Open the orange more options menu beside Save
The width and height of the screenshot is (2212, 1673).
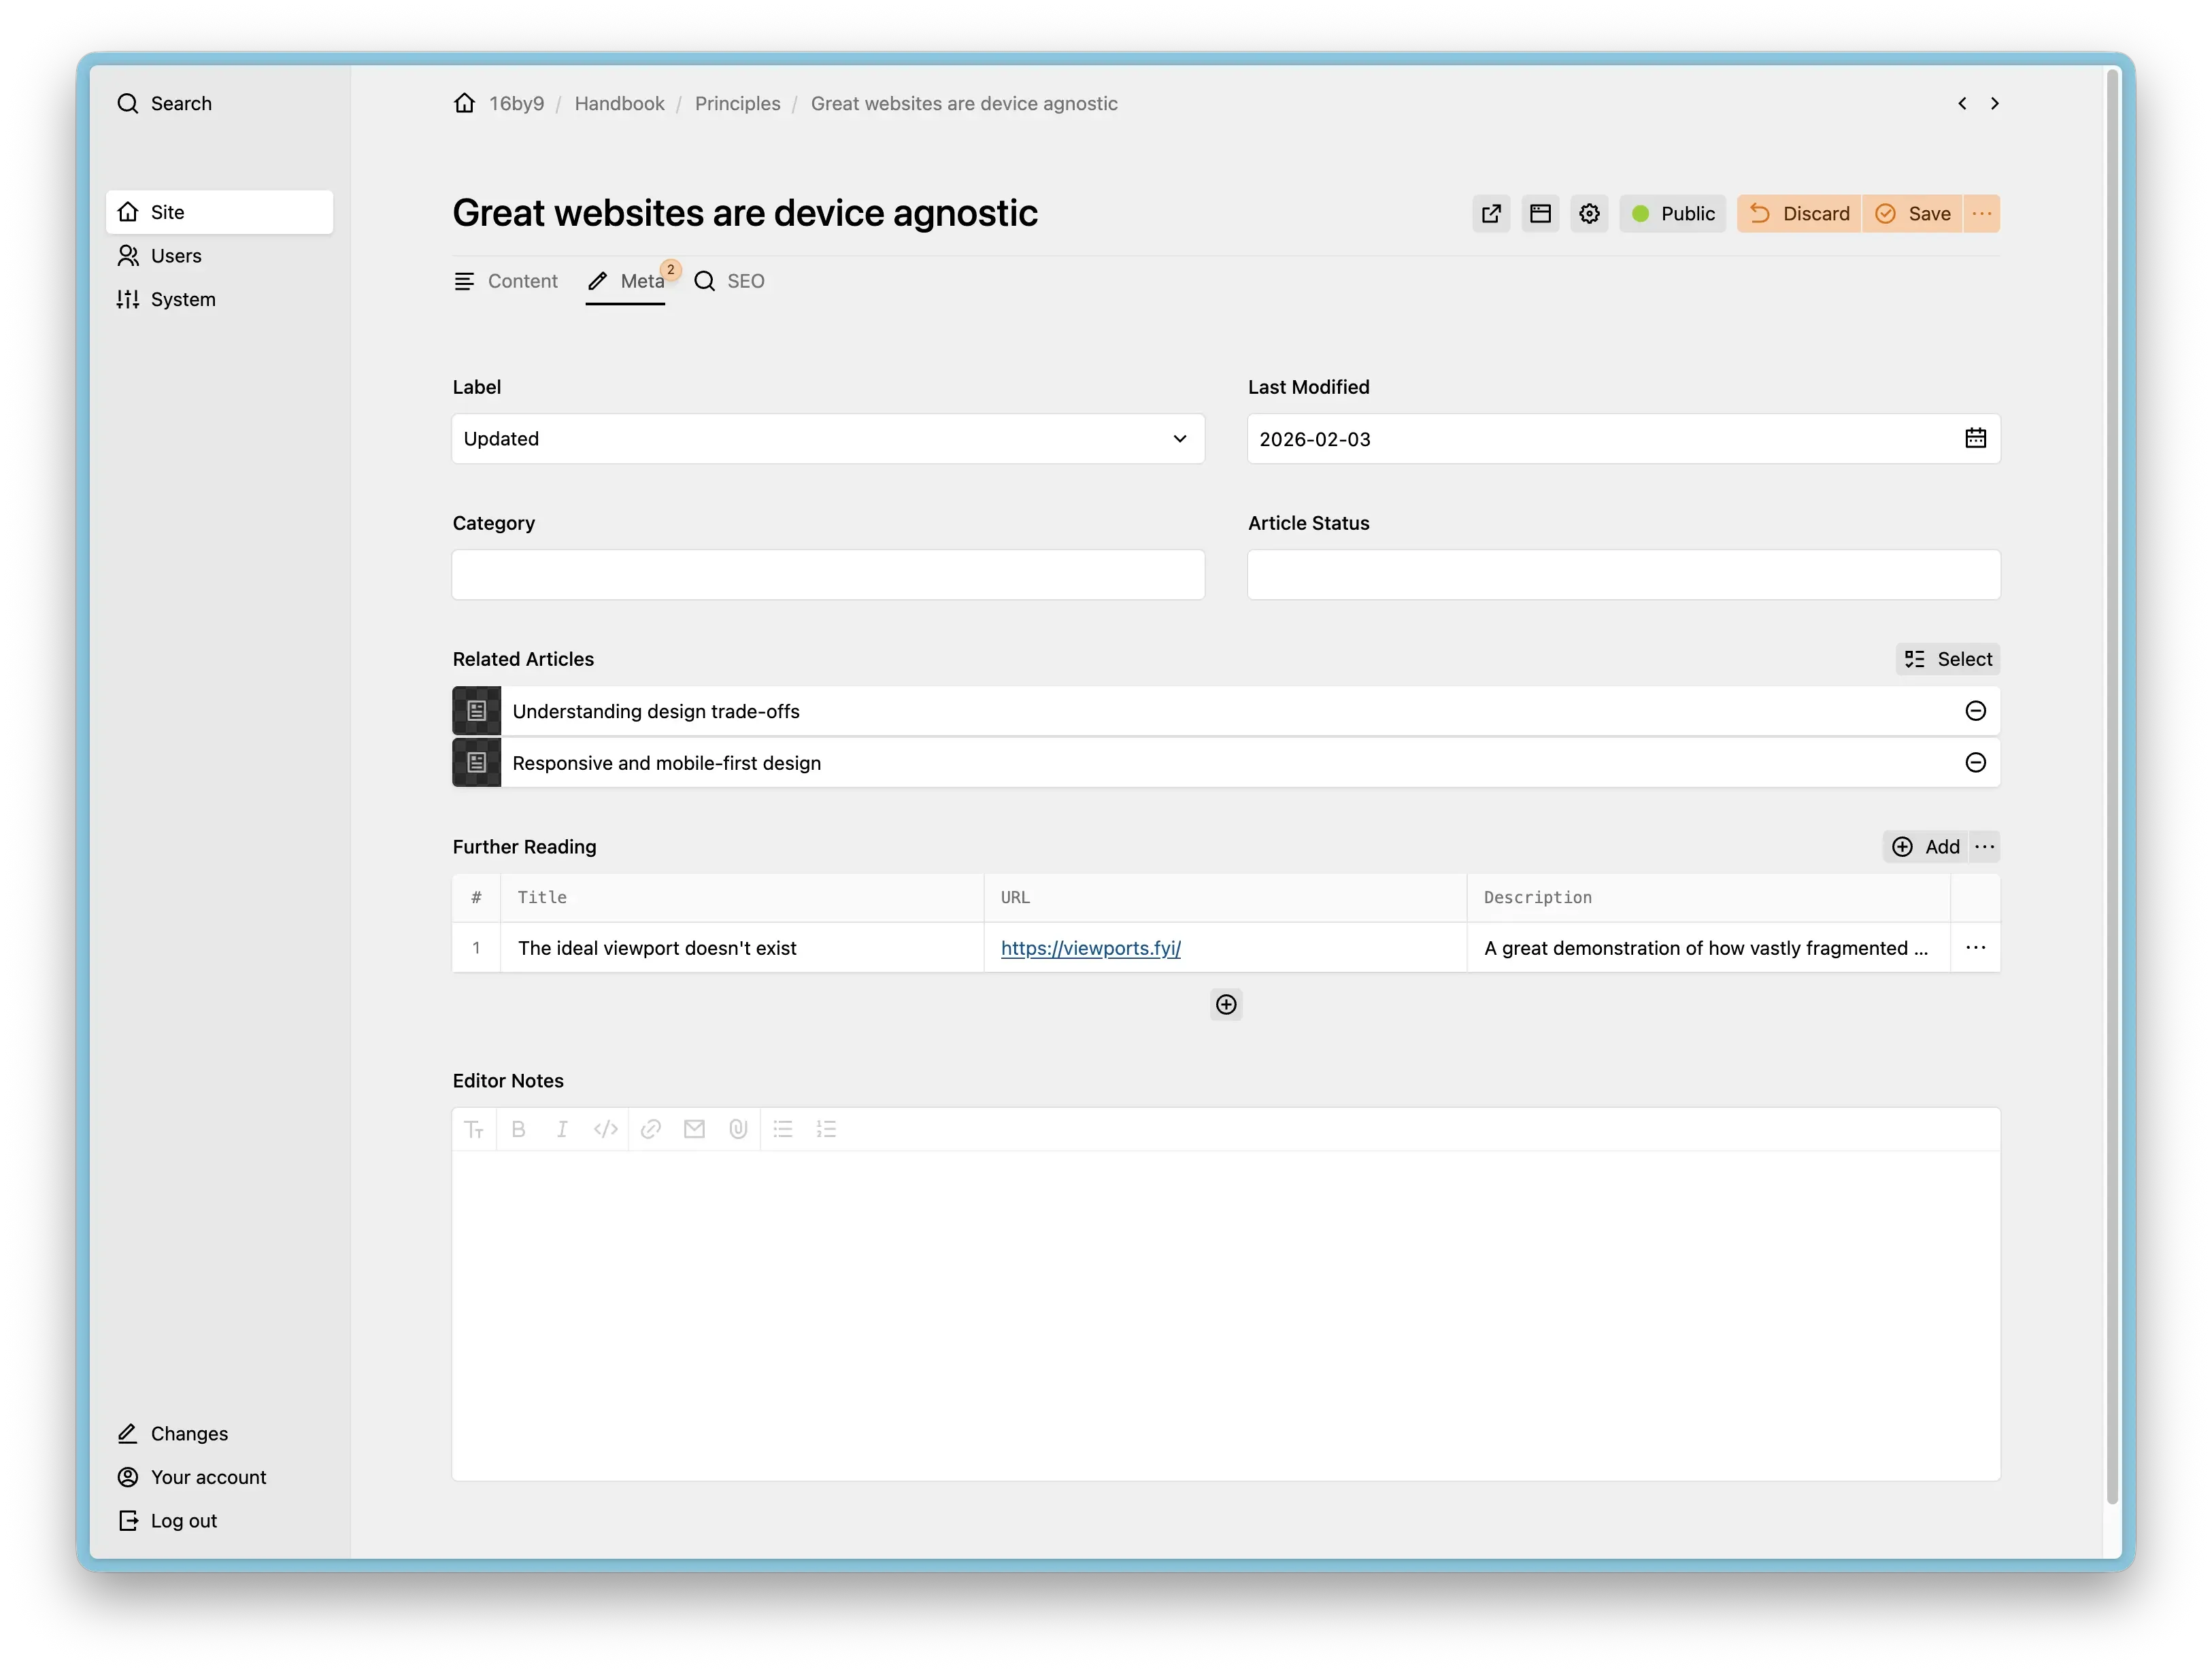coord(1981,214)
